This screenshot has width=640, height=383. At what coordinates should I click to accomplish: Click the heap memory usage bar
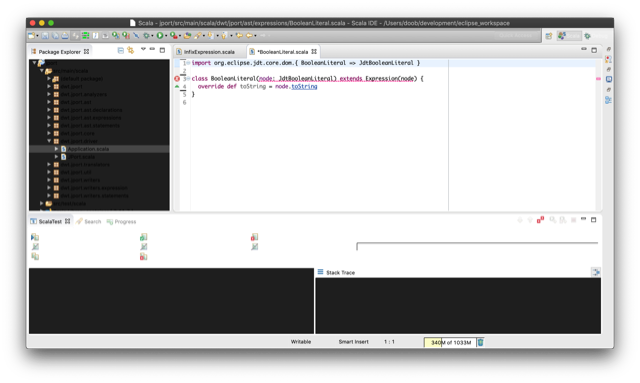click(450, 342)
